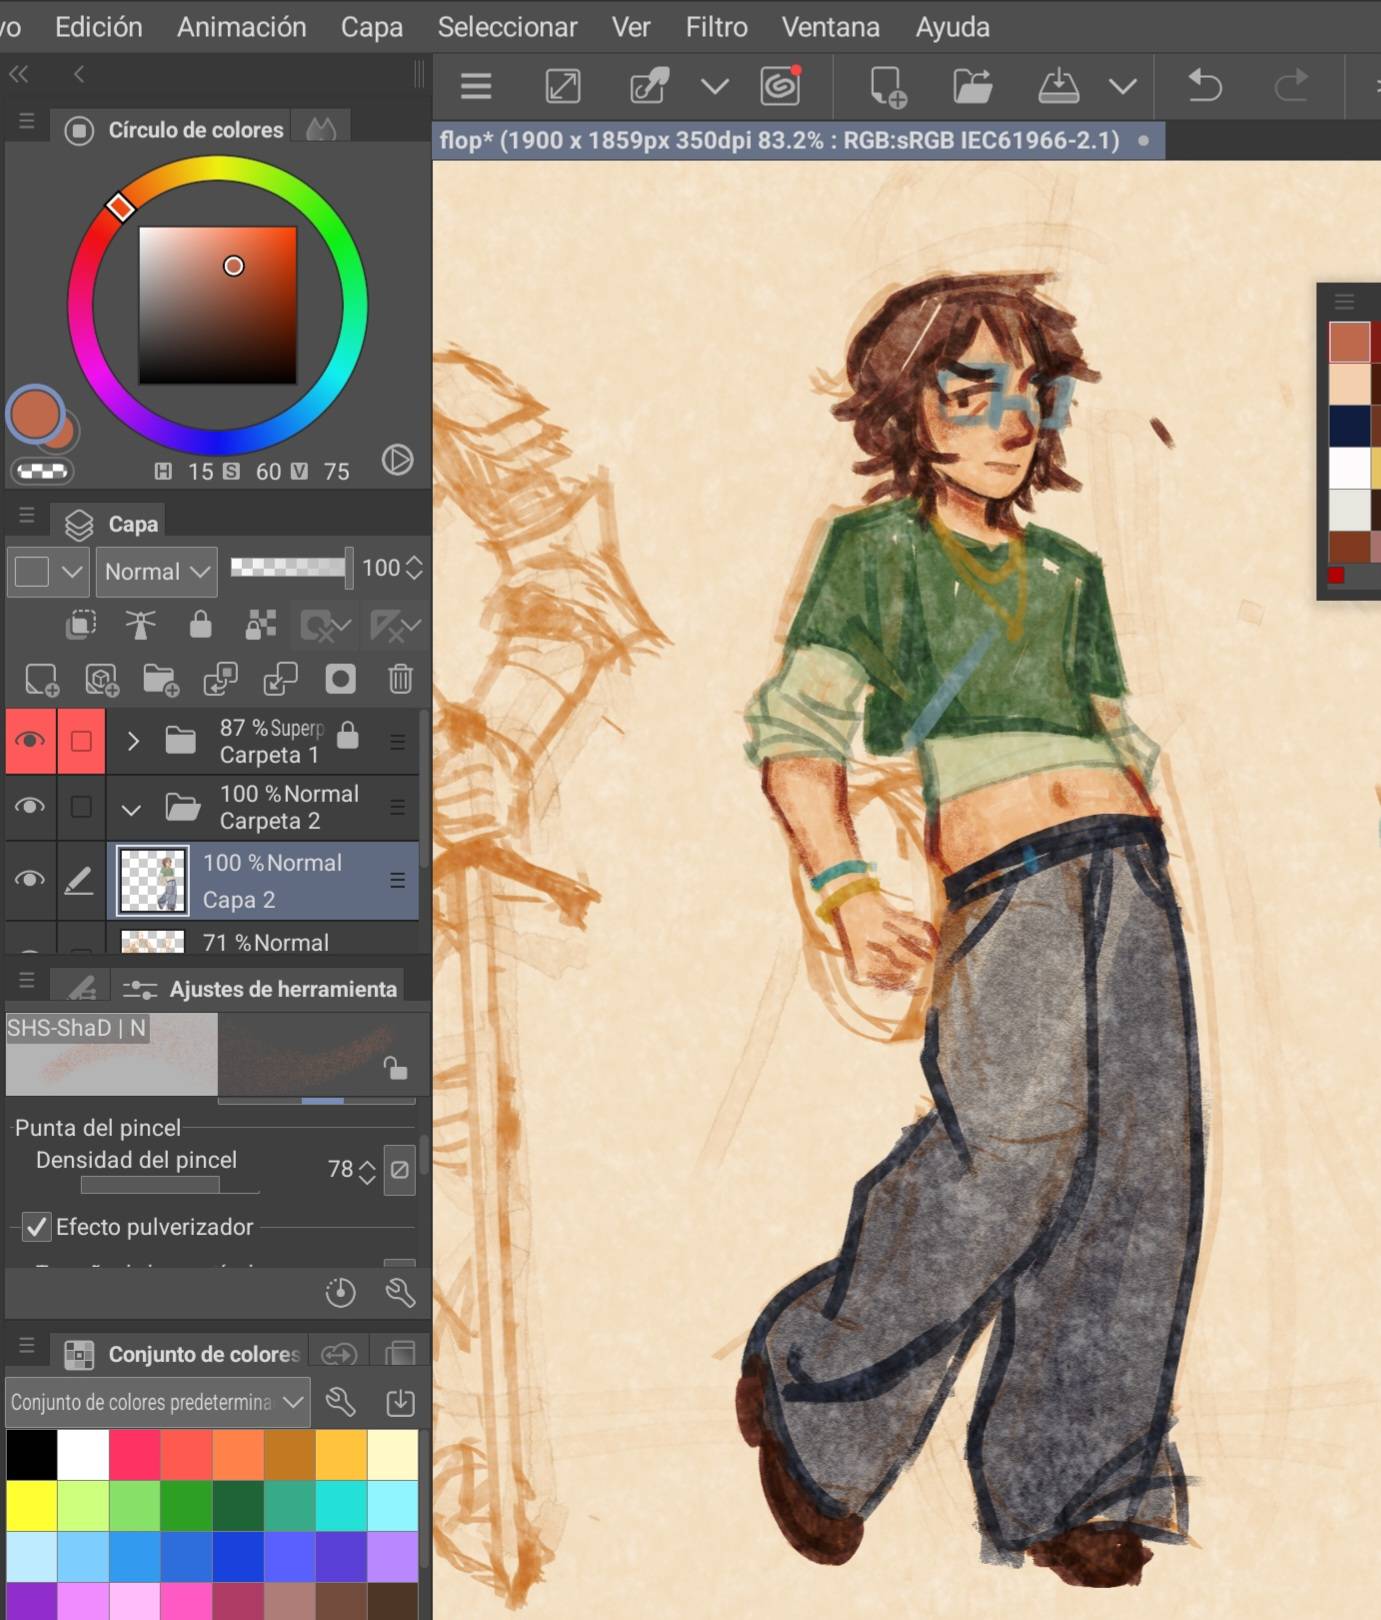The image size is (1381, 1620).
Task: Toggle the selection box for Carpeta 2
Action: (81, 806)
